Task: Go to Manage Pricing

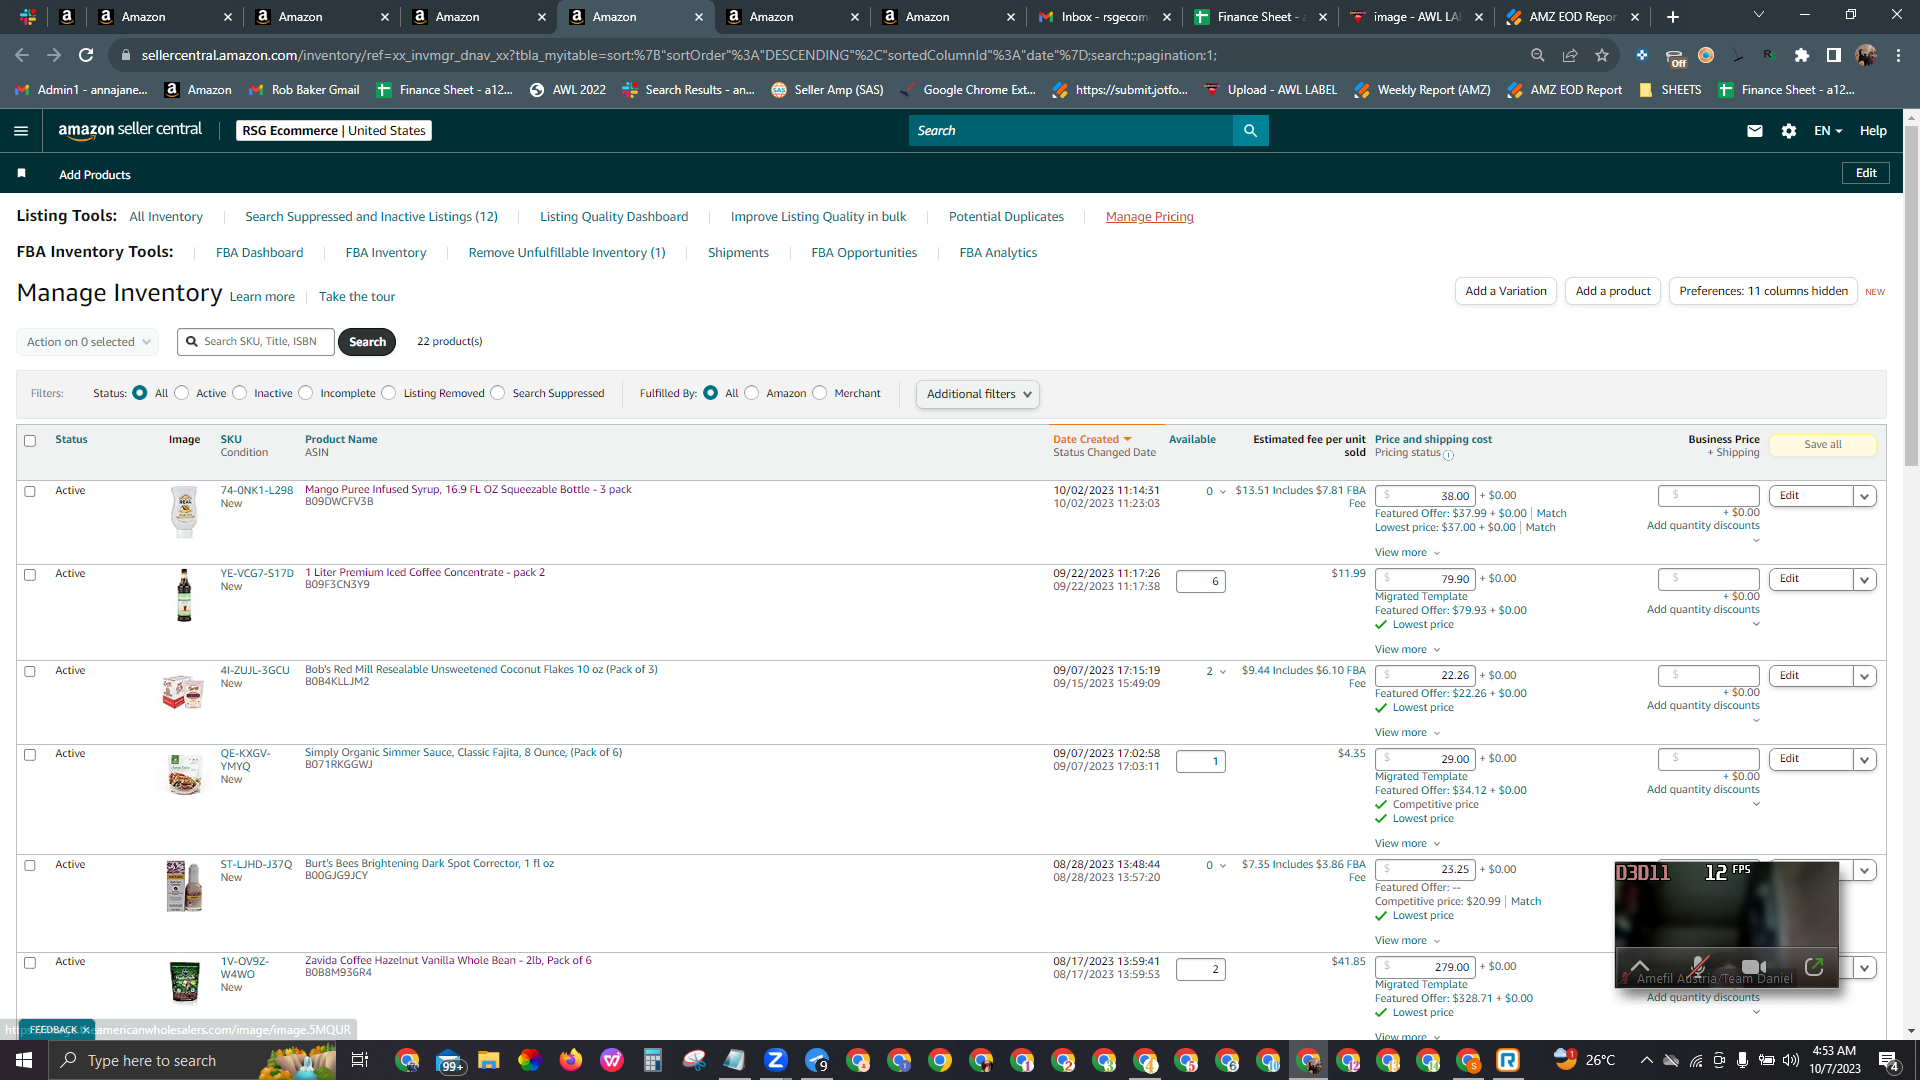Action: tap(1149, 217)
